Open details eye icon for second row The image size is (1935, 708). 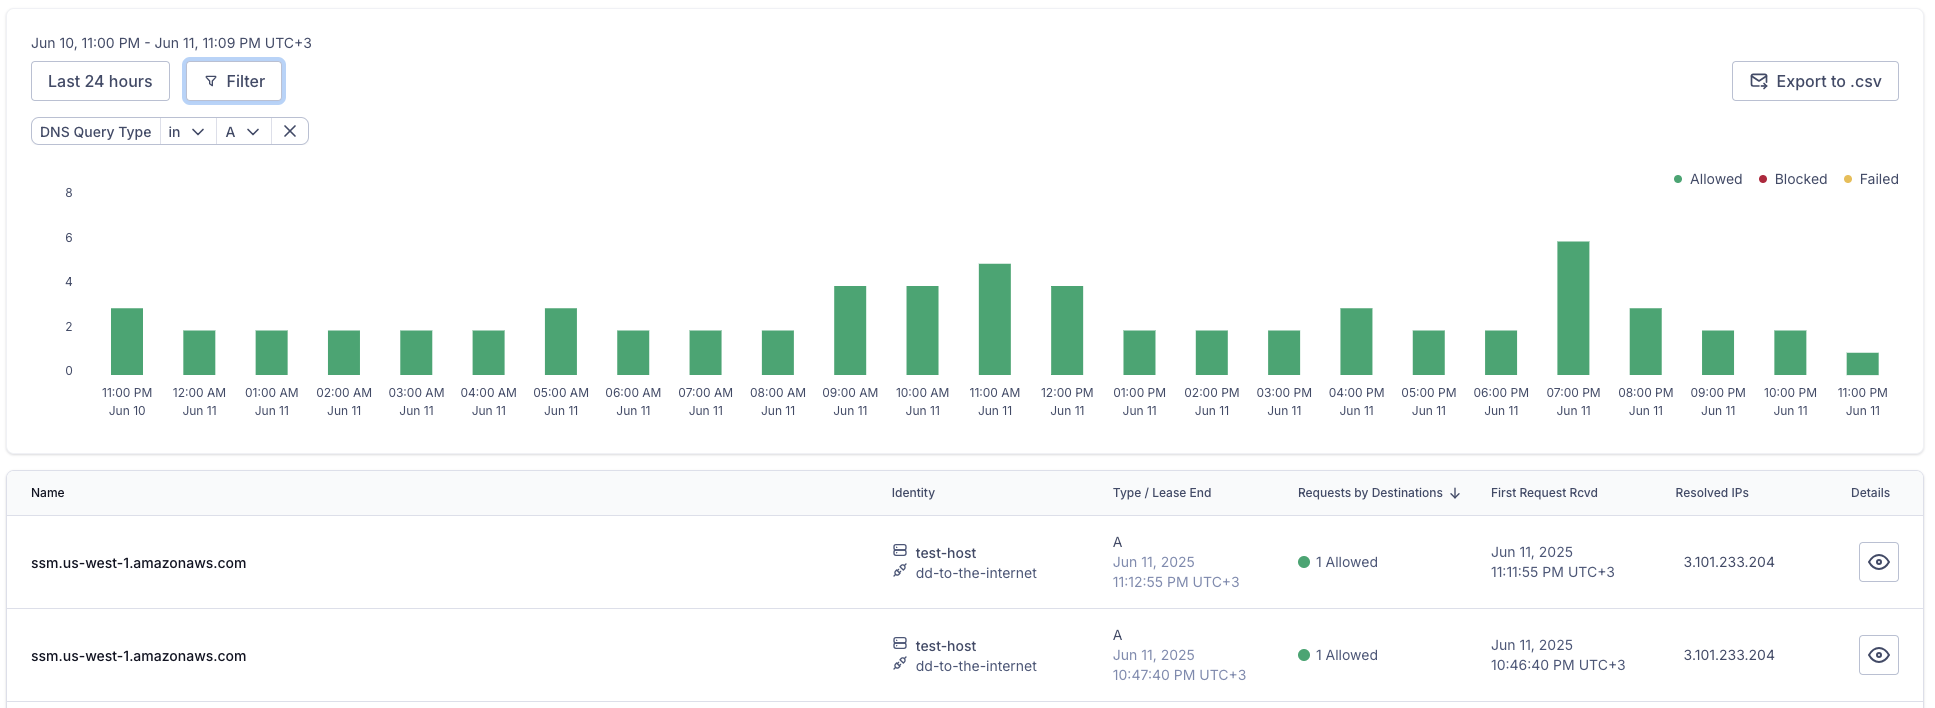click(x=1878, y=655)
